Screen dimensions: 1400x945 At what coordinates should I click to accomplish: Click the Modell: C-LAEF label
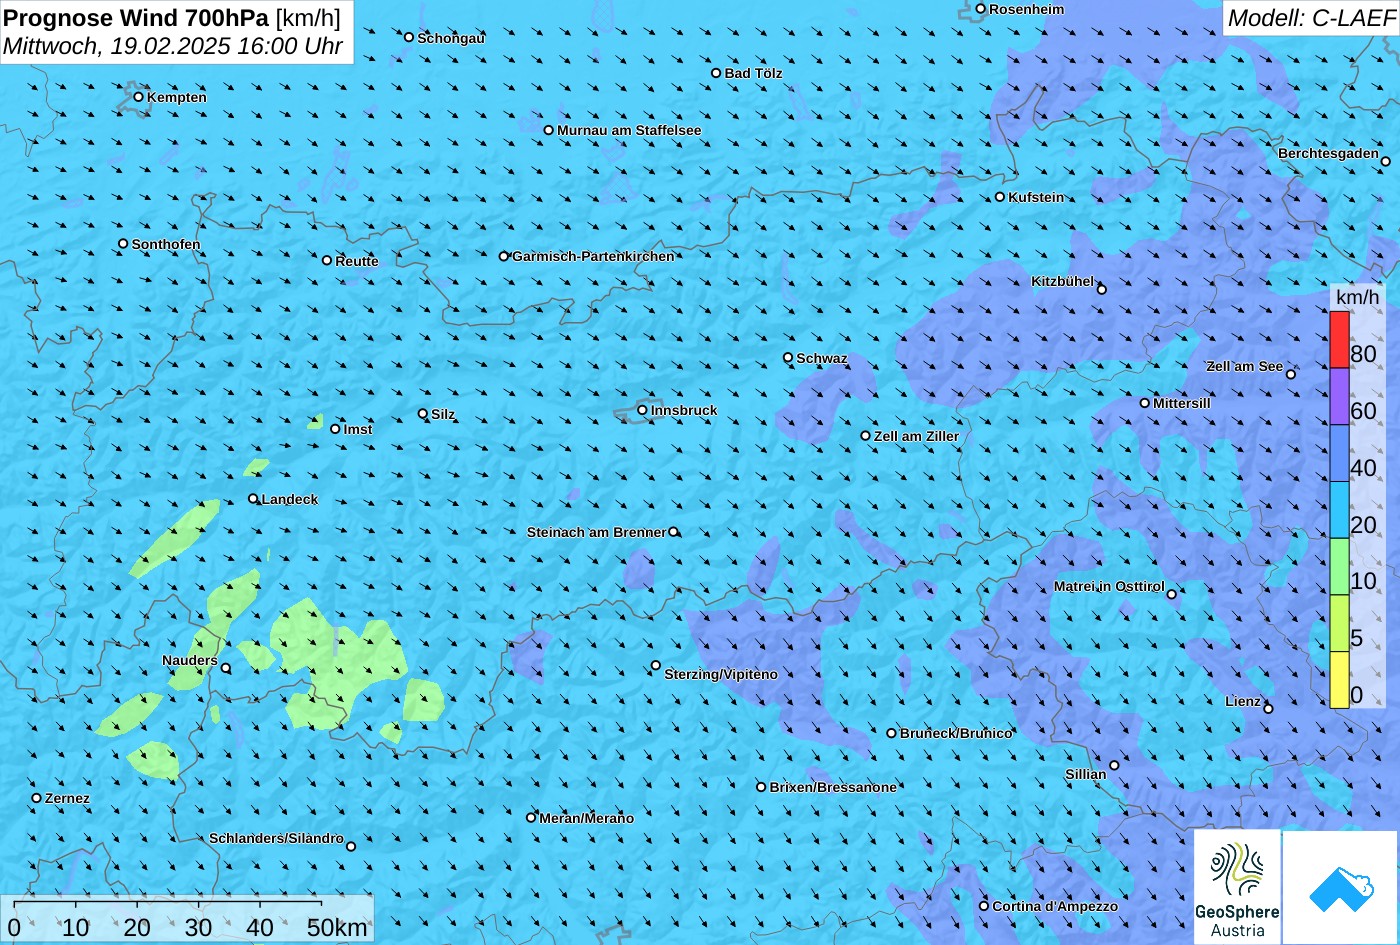pos(1310,18)
